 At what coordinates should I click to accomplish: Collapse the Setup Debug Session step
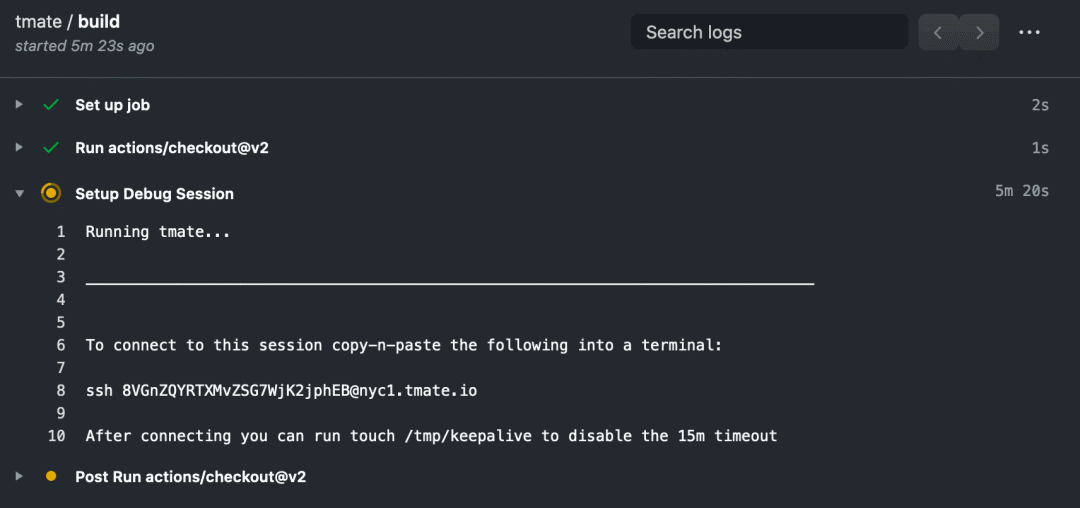[19, 194]
